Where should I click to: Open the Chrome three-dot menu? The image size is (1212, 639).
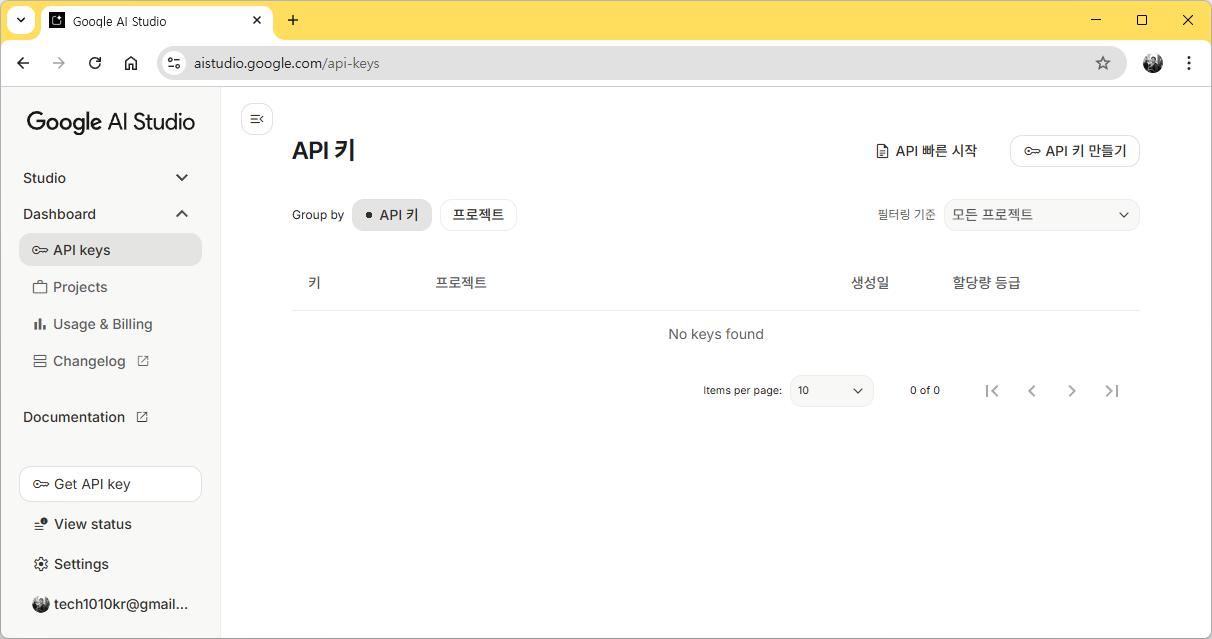(x=1189, y=63)
